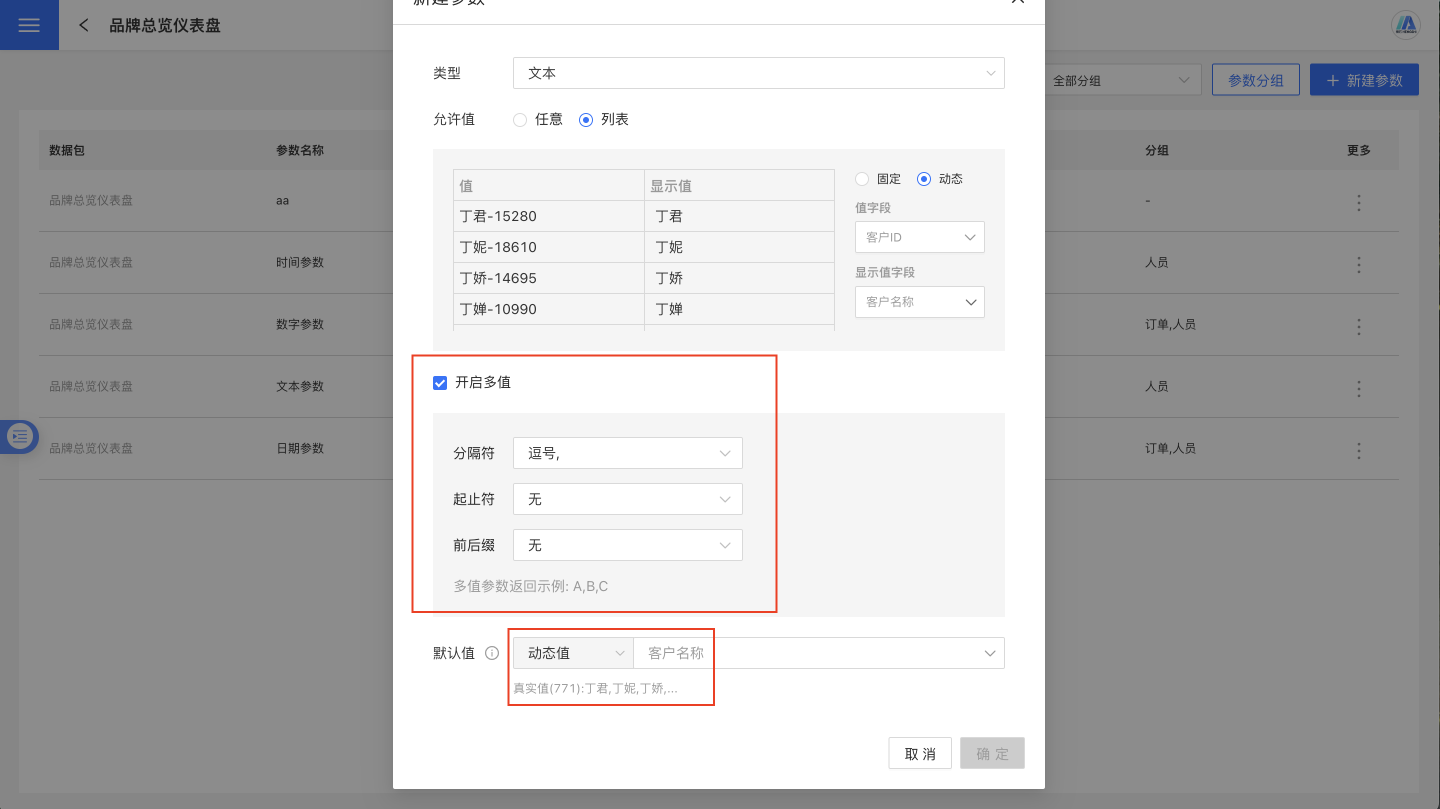Open the 起止符 dropdown
The height and width of the screenshot is (809, 1440).
point(627,499)
